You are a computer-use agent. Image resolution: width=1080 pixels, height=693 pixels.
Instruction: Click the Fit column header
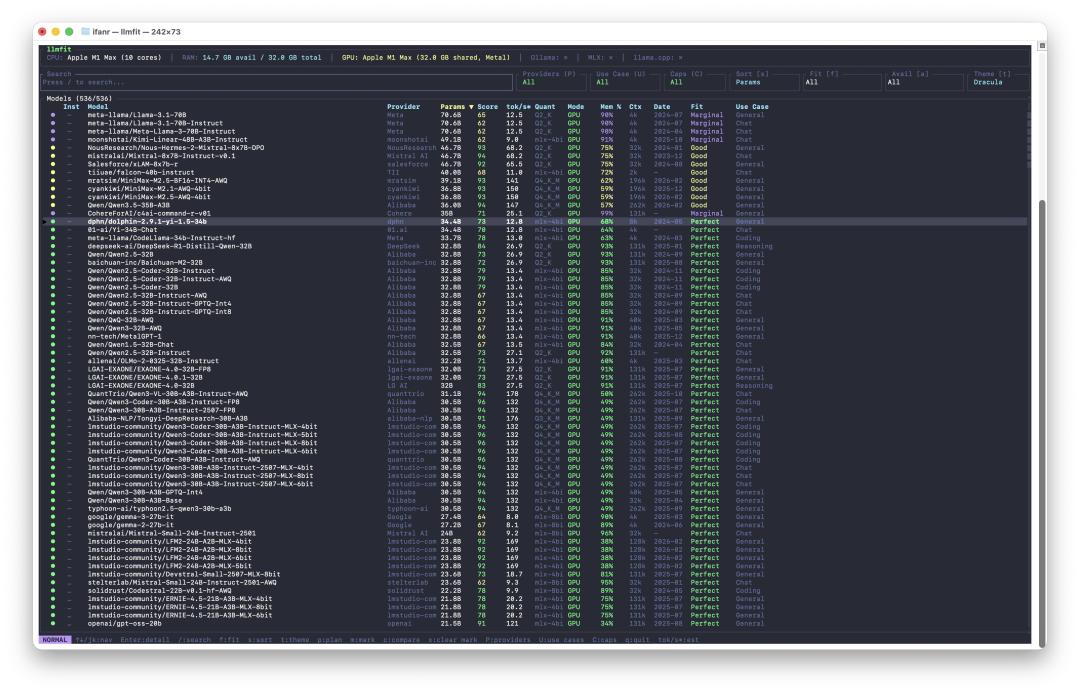tap(696, 107)
